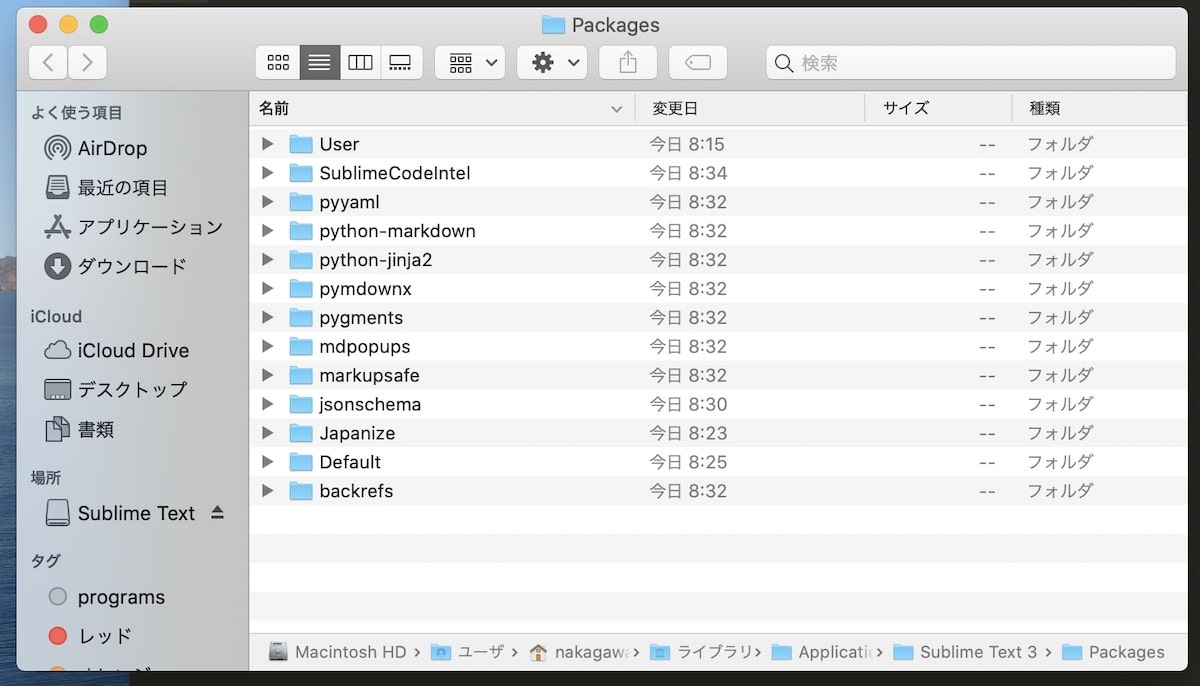
Task: Expand the pymdownx folder
Action: point(267,289)
